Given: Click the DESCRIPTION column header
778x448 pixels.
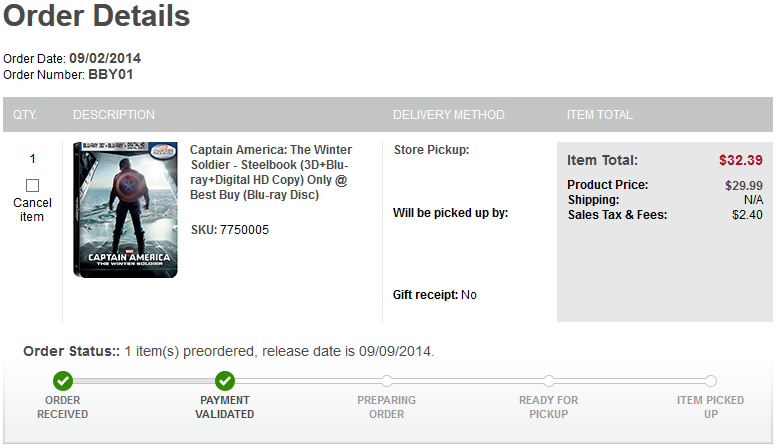Looking at the screenshot, I should 114,115.
